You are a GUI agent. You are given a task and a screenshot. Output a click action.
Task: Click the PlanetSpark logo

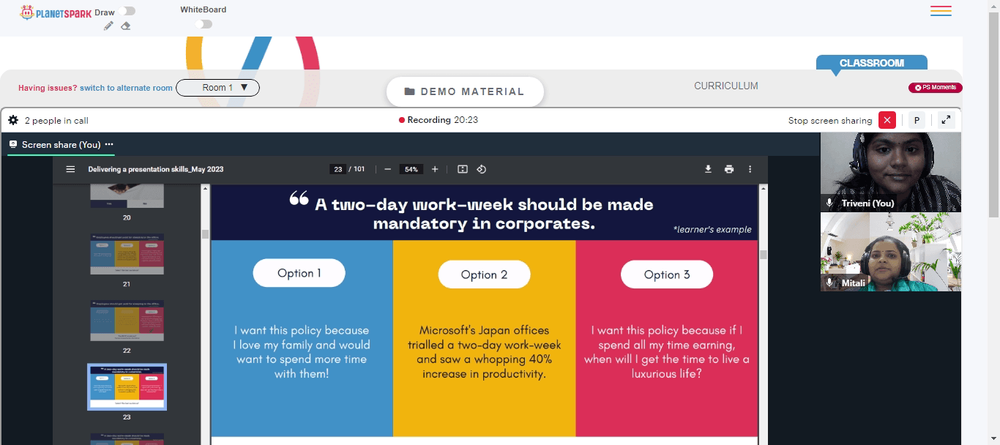[x=56, y=12]
